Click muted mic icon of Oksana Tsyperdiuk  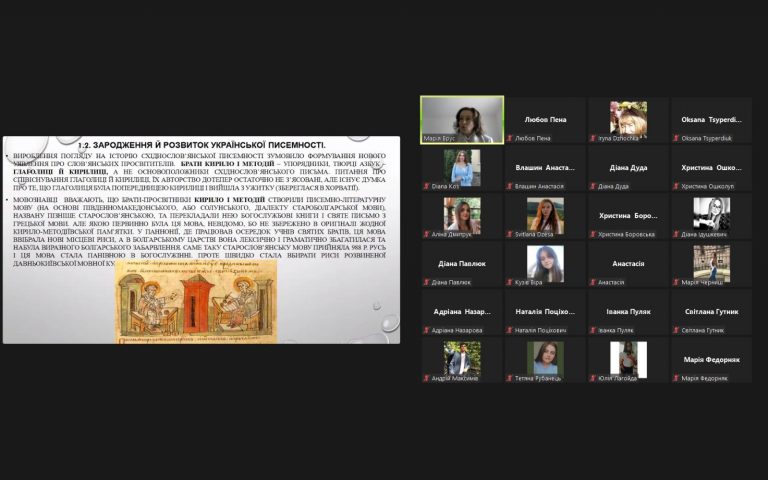pyautogui.click(x=676, y=139)
